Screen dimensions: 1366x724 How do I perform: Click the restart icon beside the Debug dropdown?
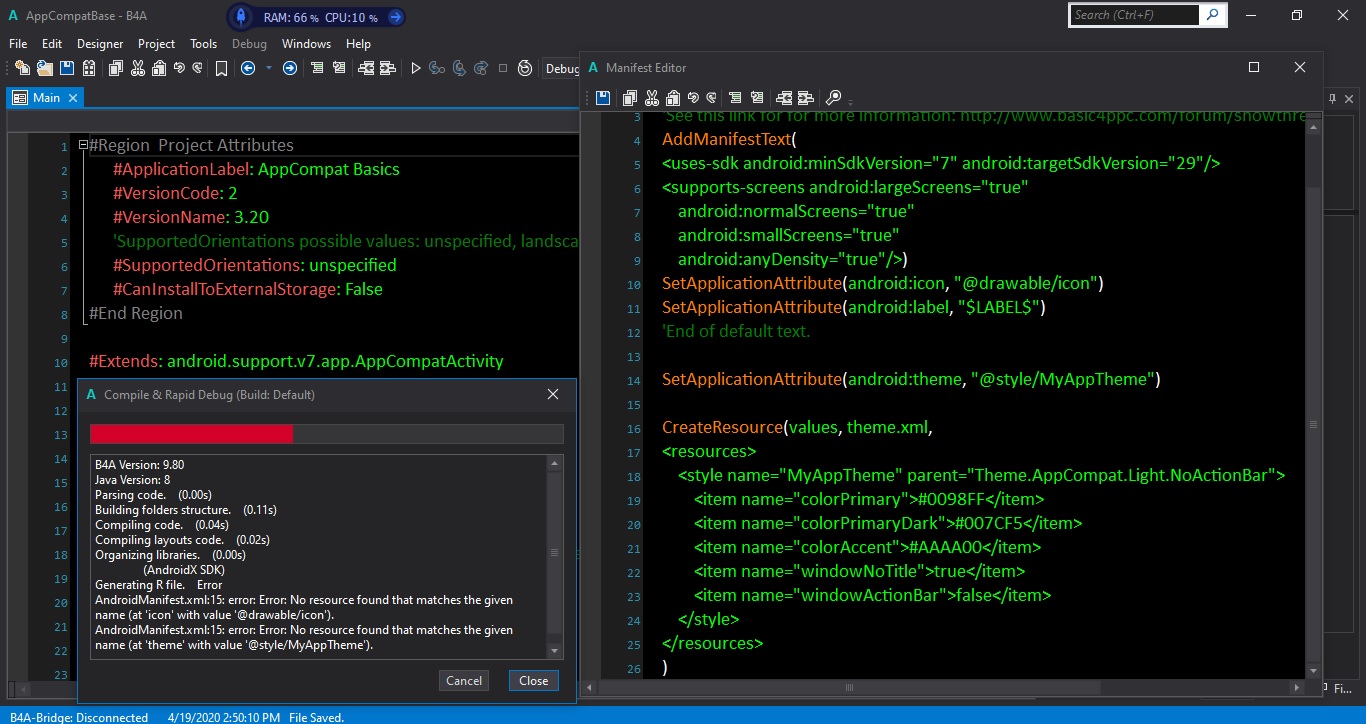click(526, 69)
